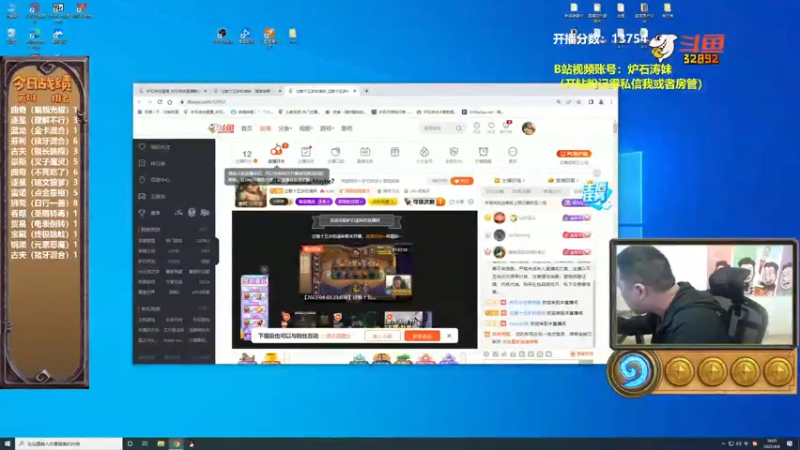Open the alarm clock icon in anchor toolbar

coord(483,154)
